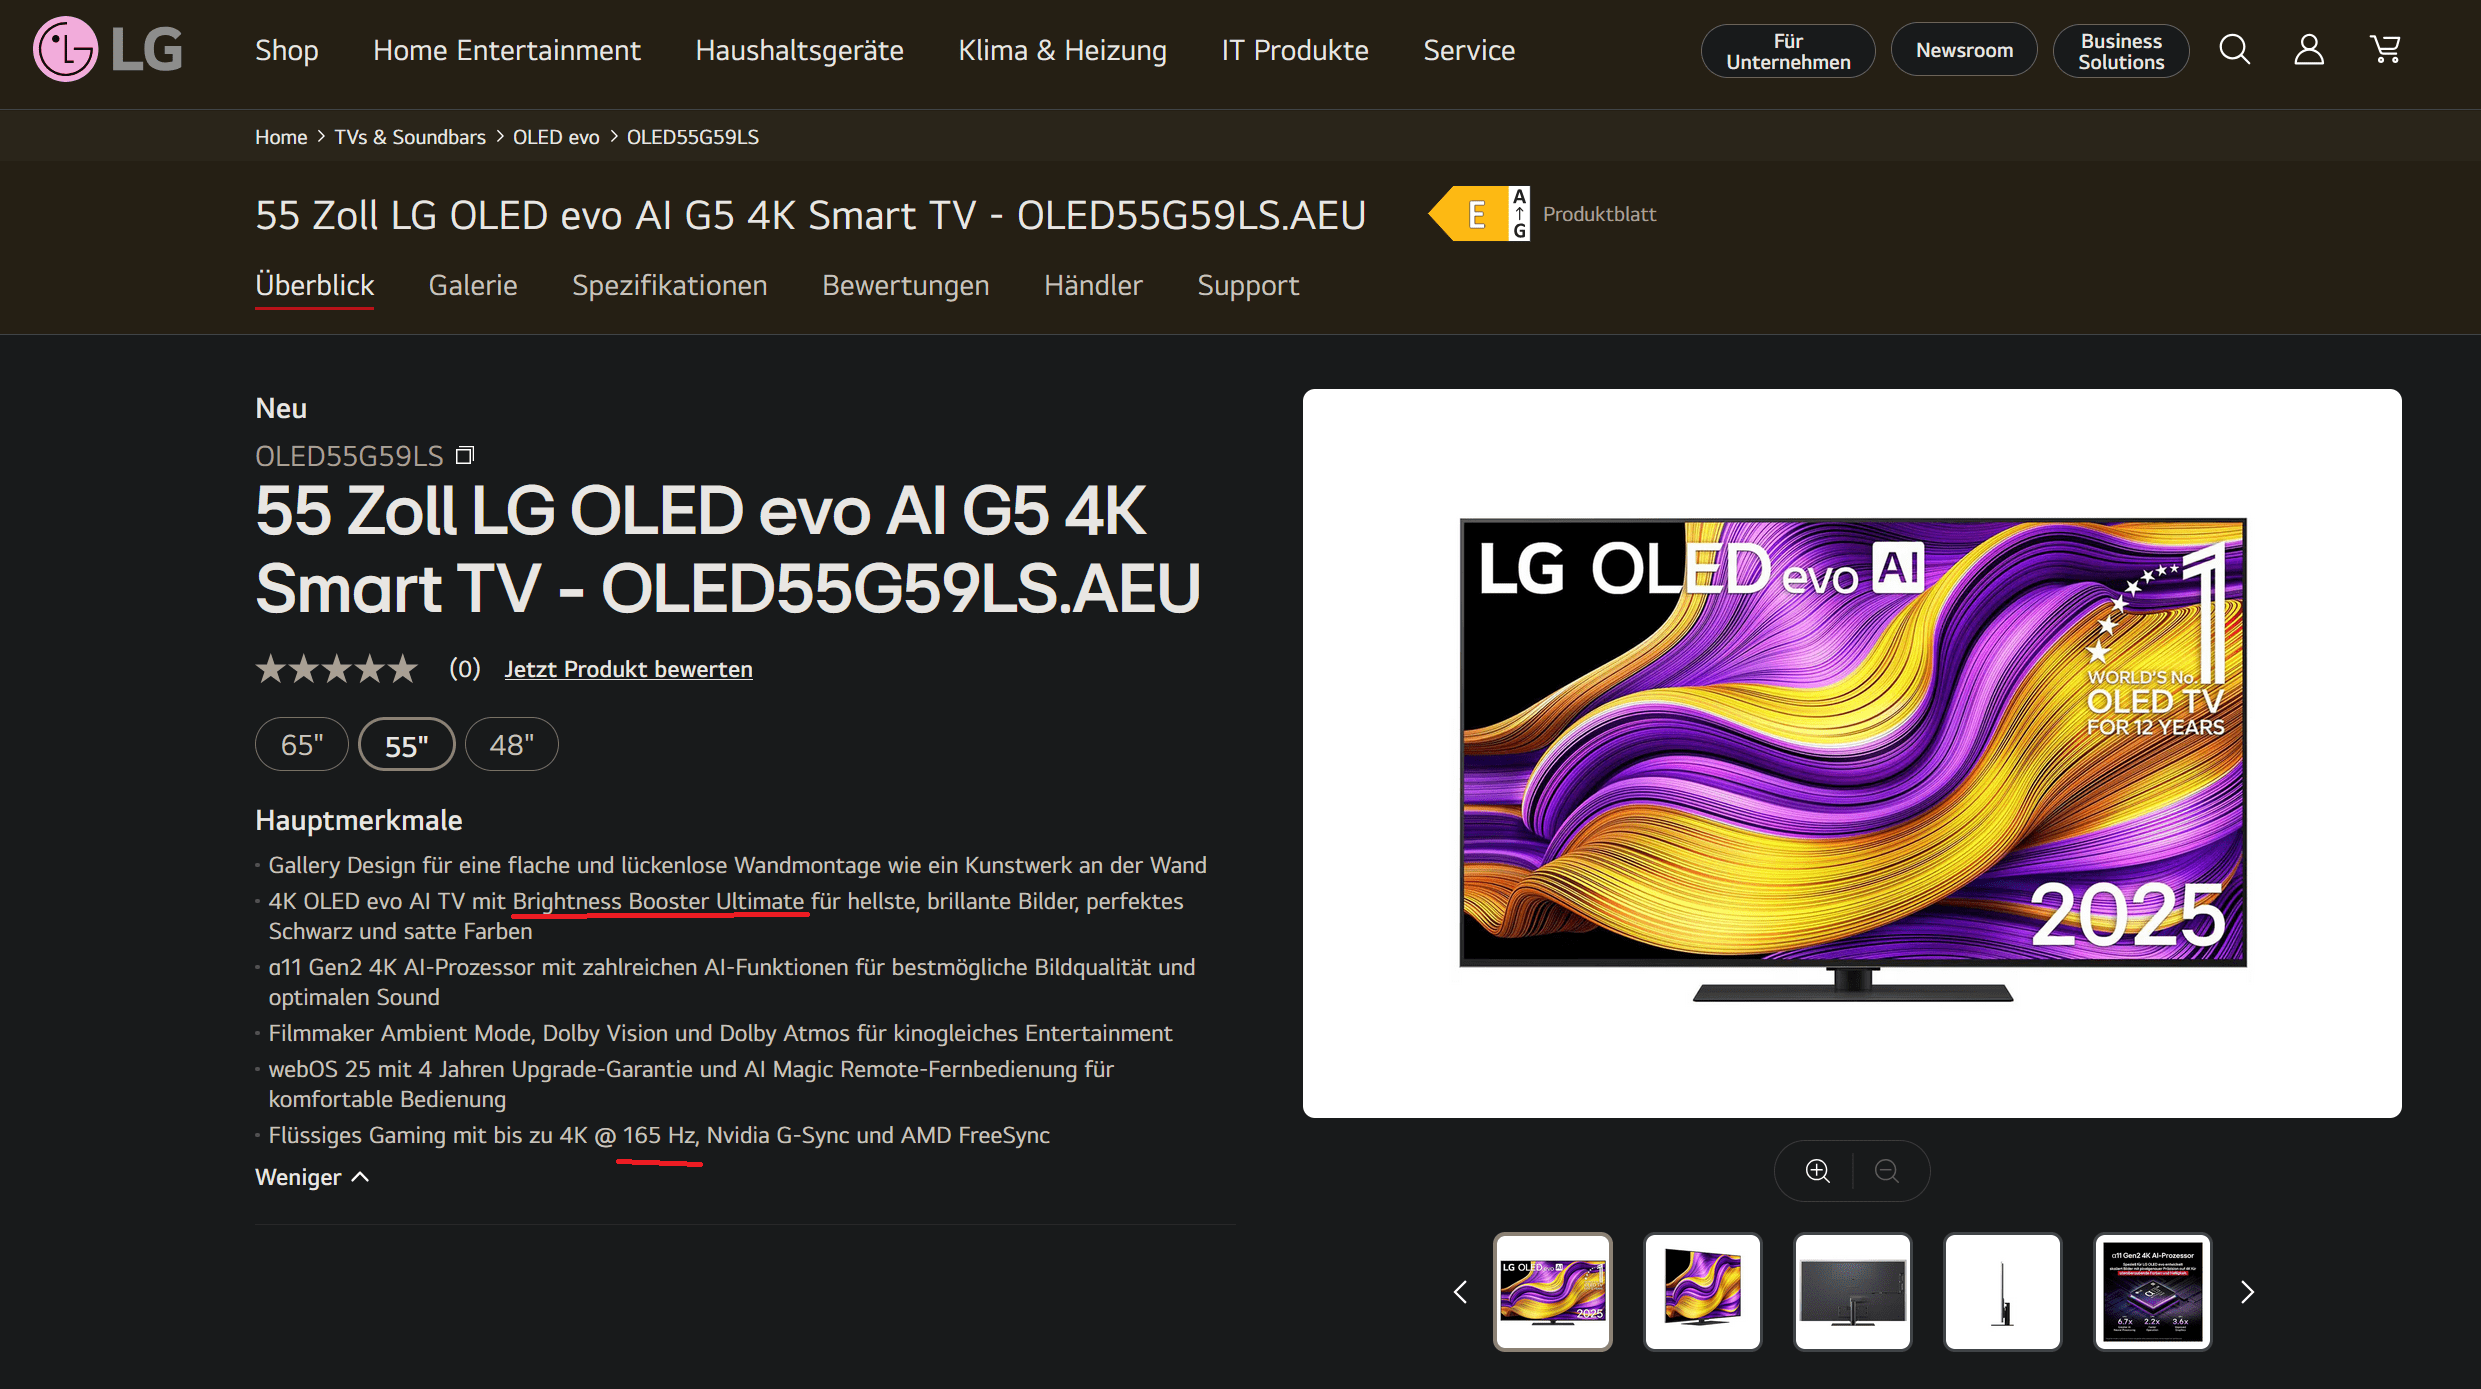This screenshot has height=1389, width=2481.
Task: Zoom out on product image
Action: (x=1886, y=1171)
